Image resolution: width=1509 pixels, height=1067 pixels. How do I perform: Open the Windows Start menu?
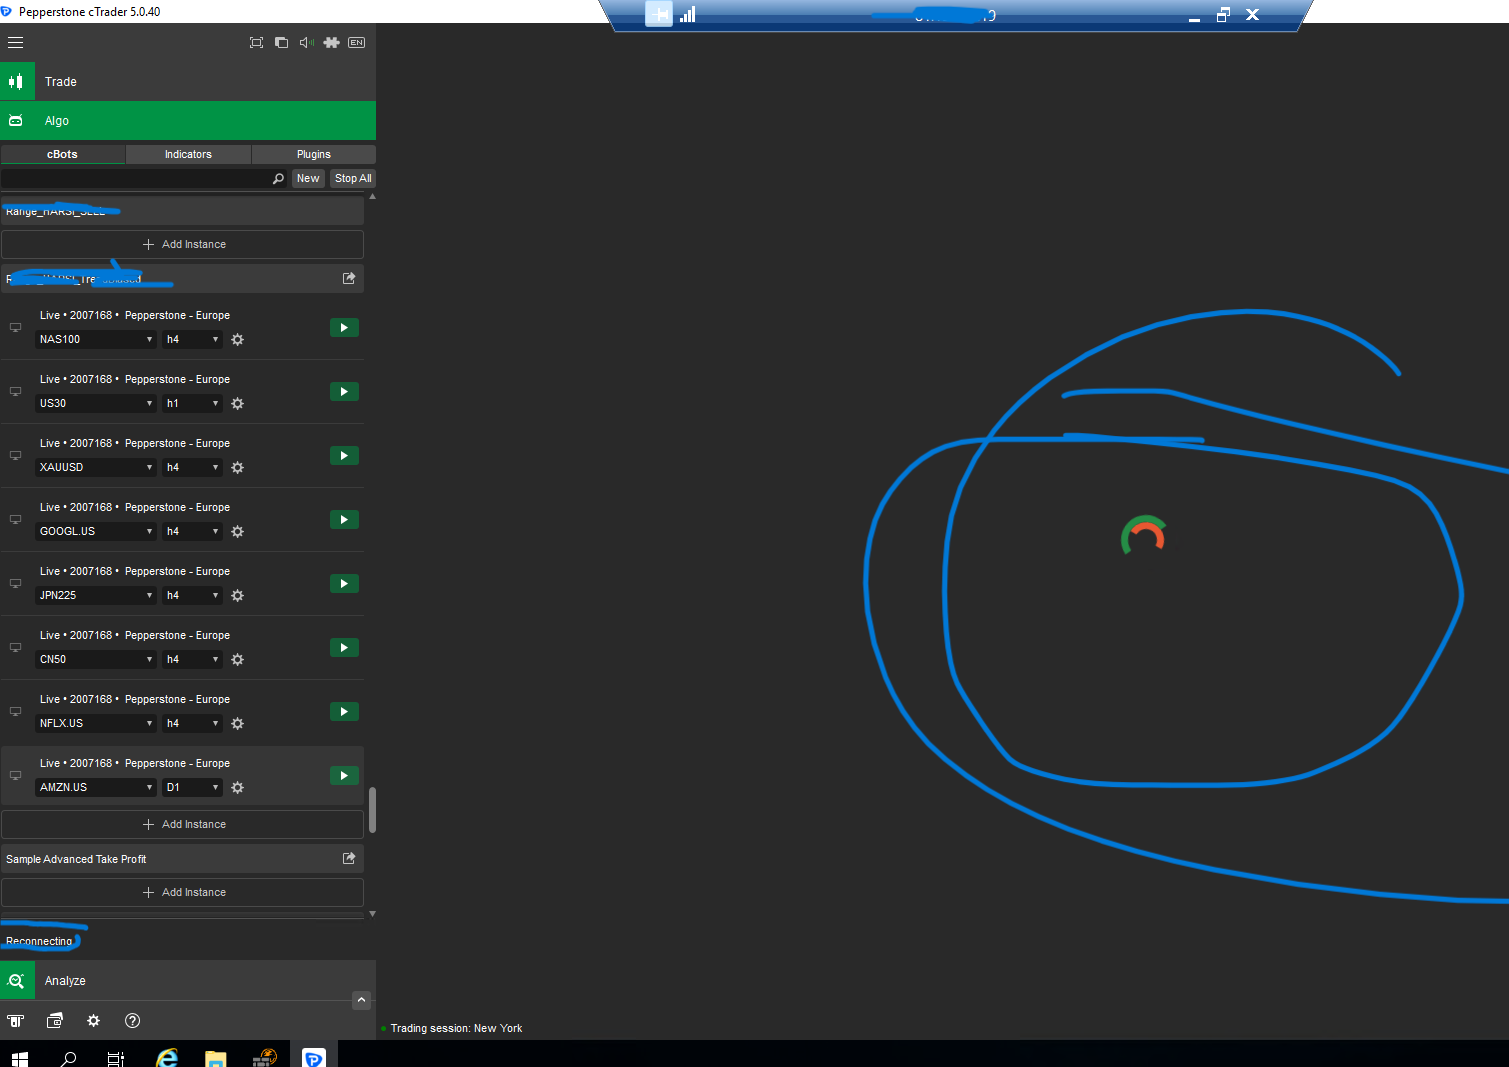click(x=19, y=1058)
